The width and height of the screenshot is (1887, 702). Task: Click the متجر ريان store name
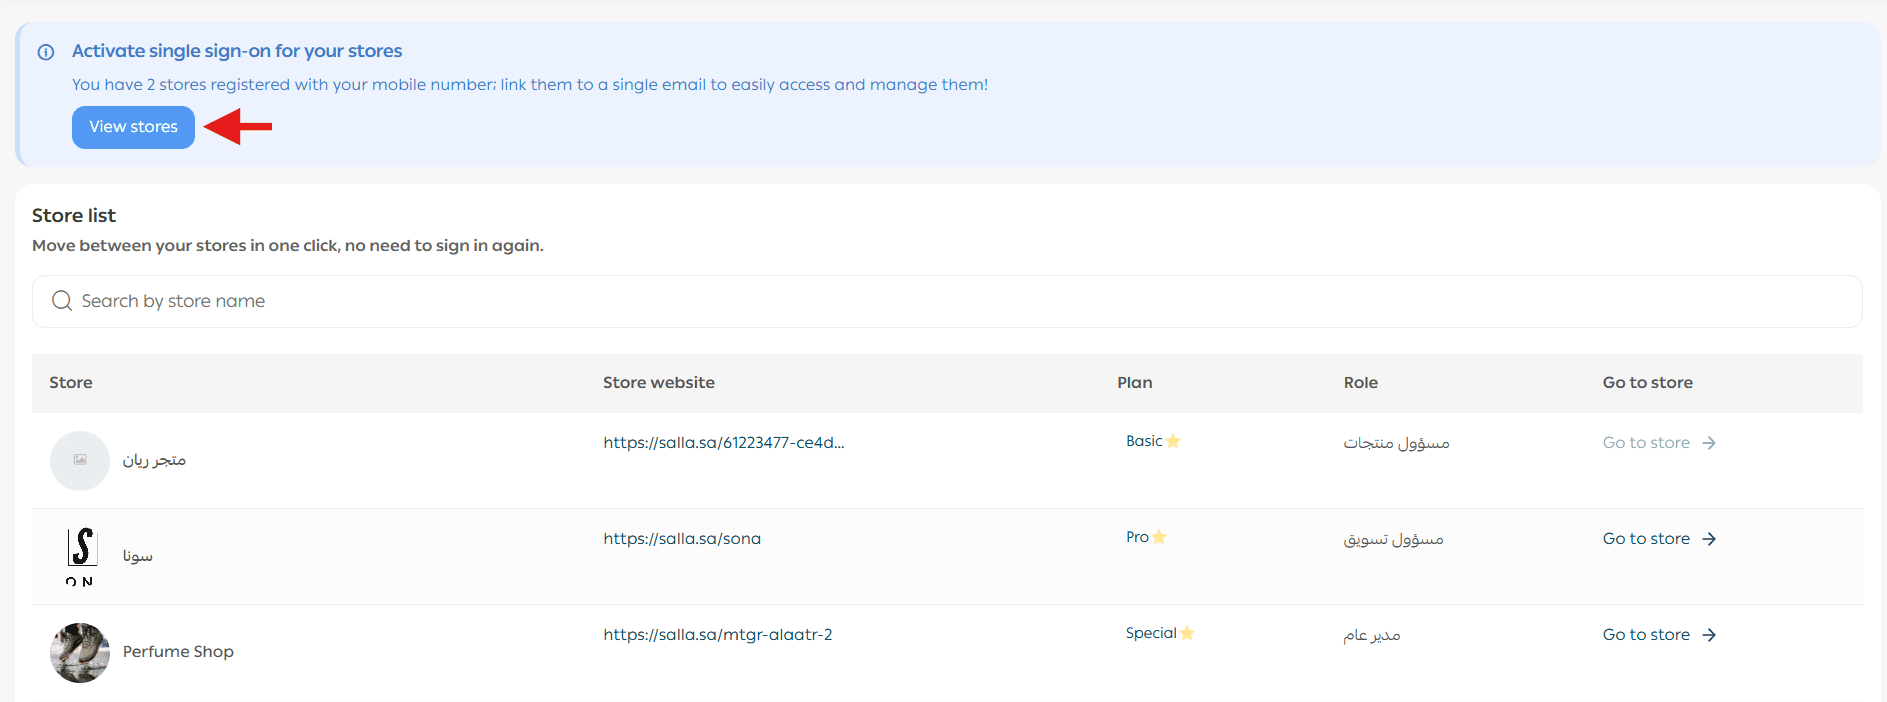154,460
